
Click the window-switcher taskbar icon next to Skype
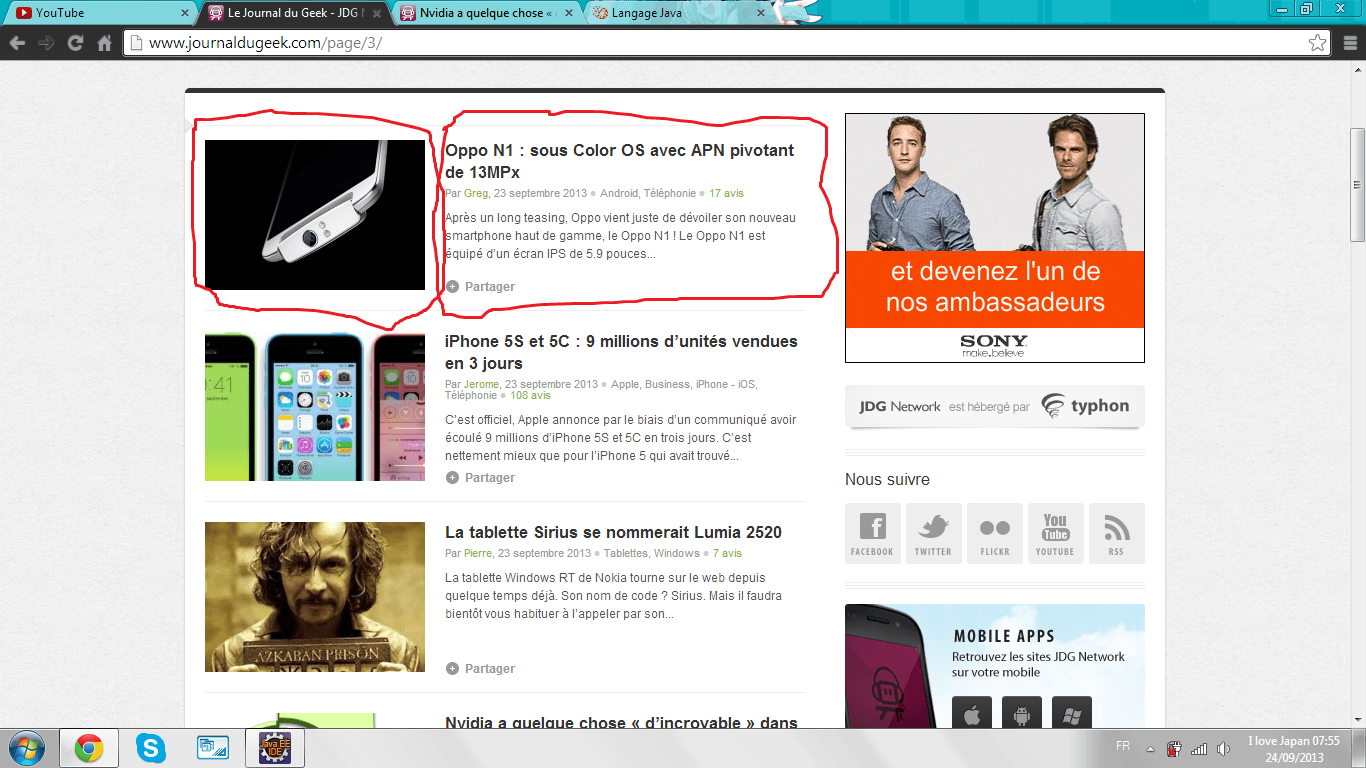[213, 748]
